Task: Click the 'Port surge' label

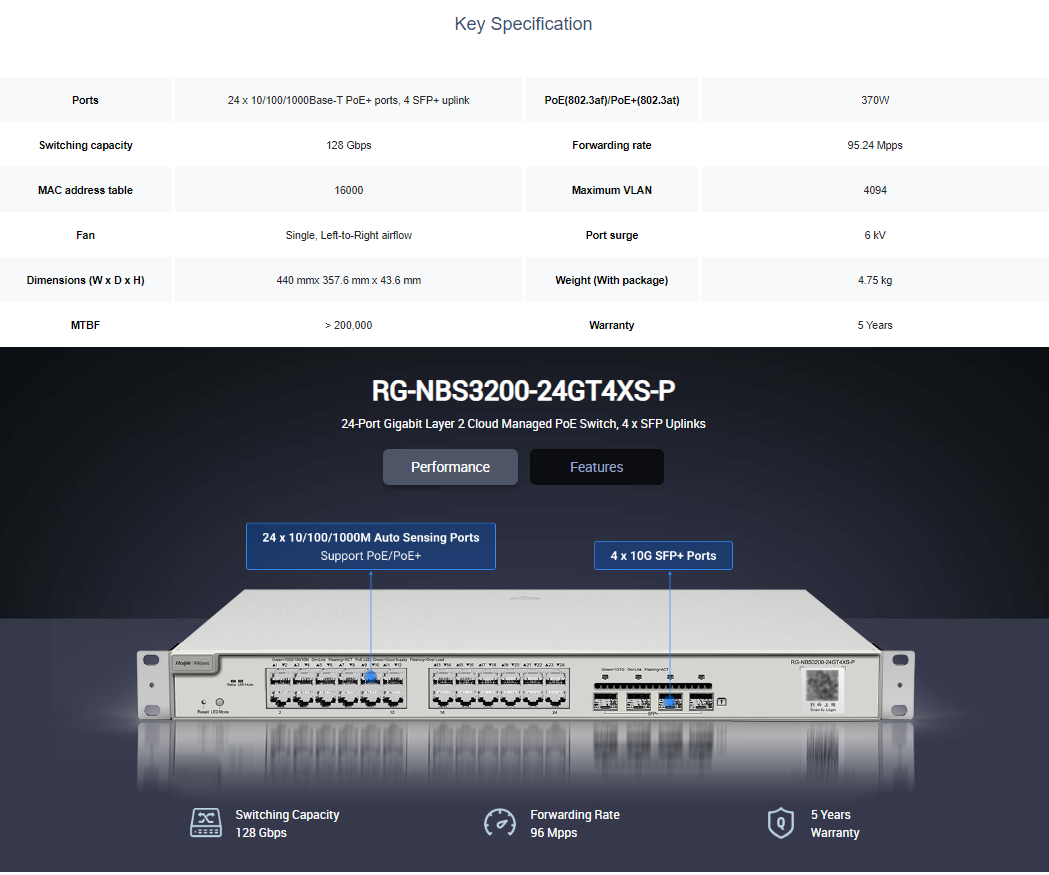Action: (x=611, y=235)
